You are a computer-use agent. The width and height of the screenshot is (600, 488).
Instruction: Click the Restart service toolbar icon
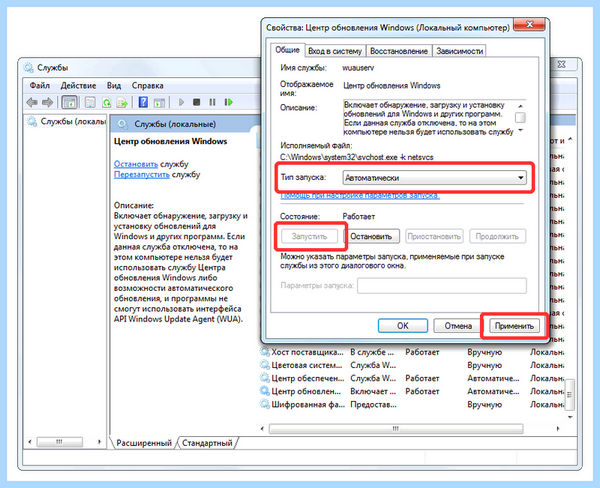click(x=229, y=102)
